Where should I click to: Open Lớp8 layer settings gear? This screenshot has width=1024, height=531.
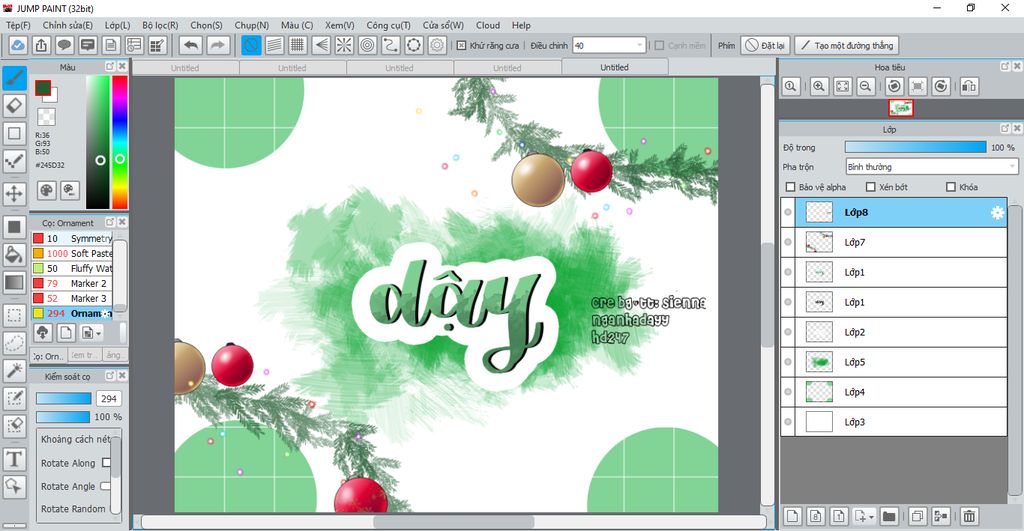(997, 212)
